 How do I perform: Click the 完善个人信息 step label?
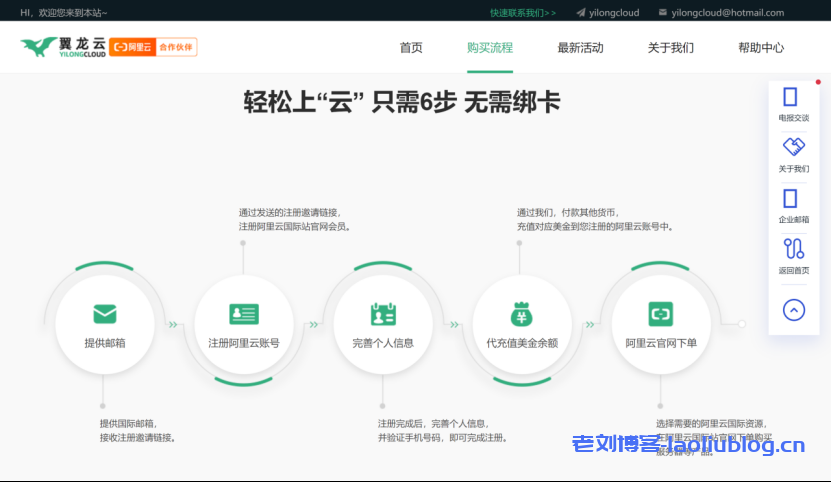tap(383, 343)
